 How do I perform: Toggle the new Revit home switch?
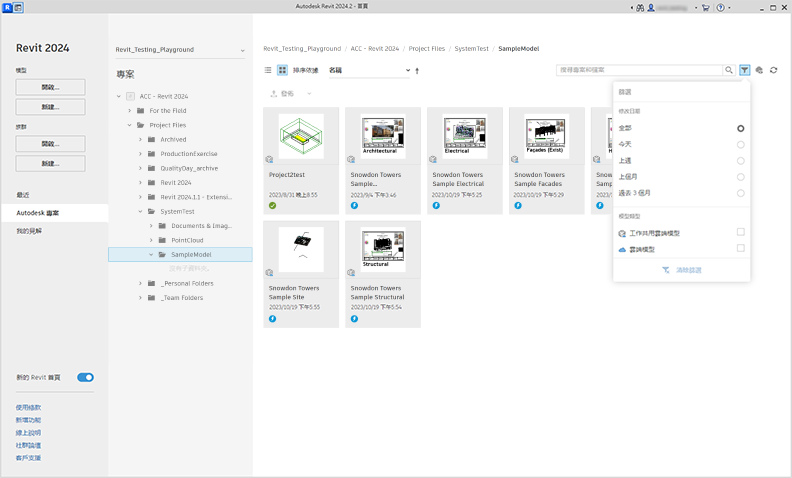pyautogui.click(x=85, y=377)
